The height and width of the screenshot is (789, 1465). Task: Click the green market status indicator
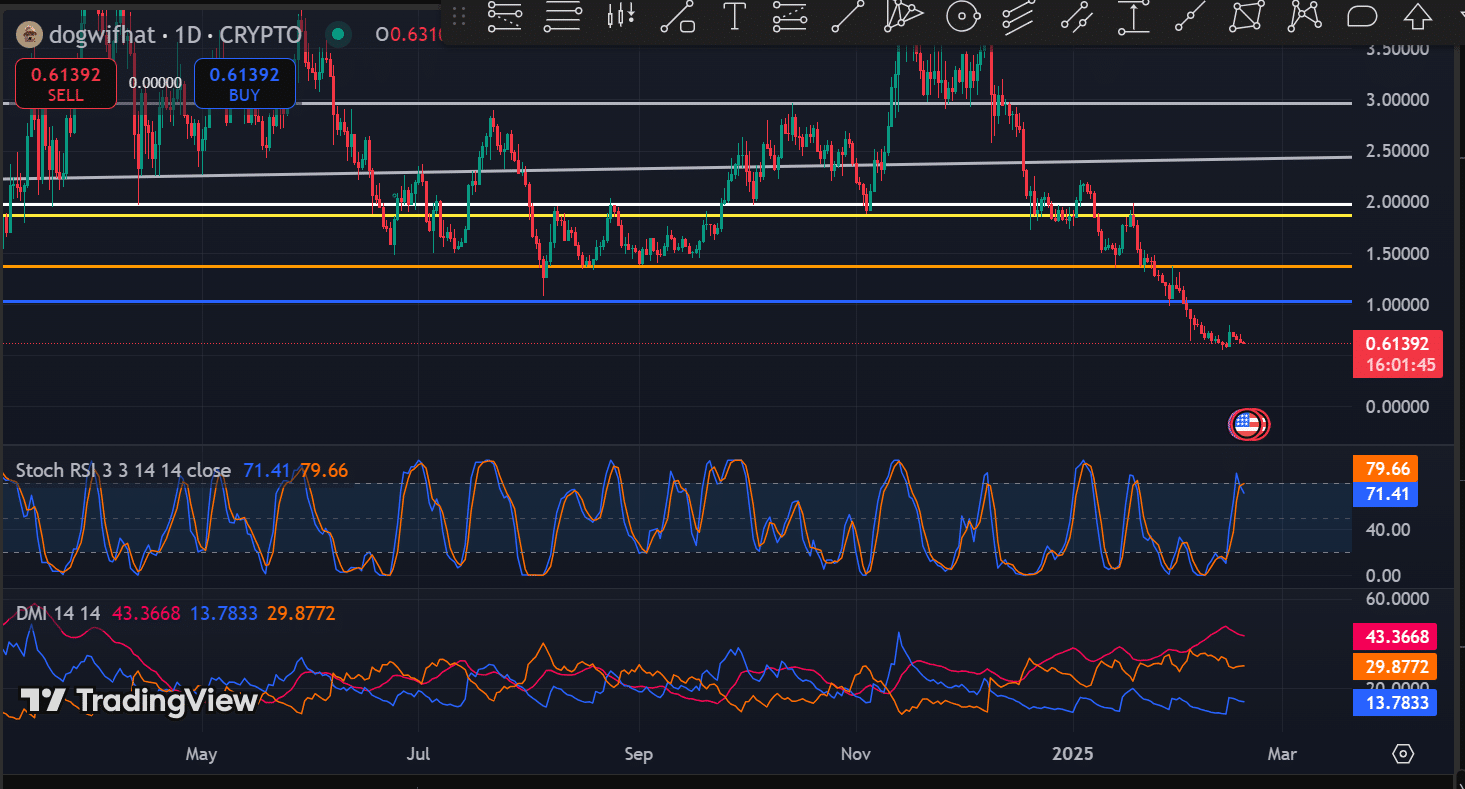(338, 35)
